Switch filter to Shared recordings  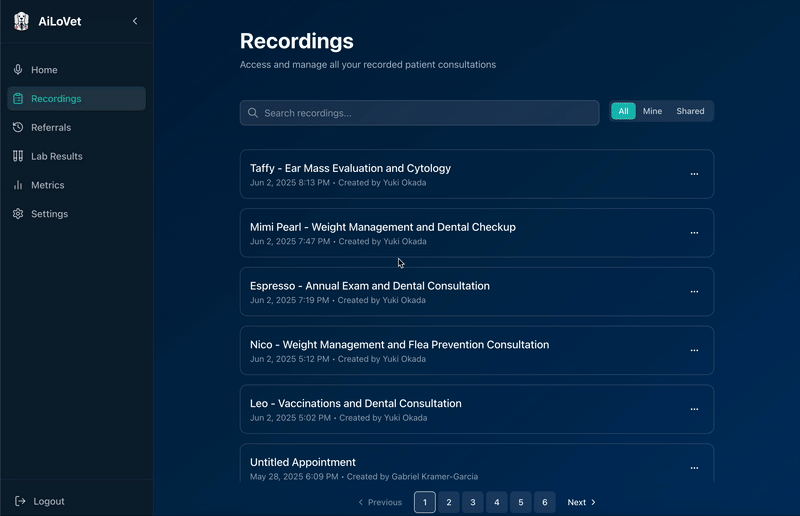pyautogui.click(x=690, y=112)
